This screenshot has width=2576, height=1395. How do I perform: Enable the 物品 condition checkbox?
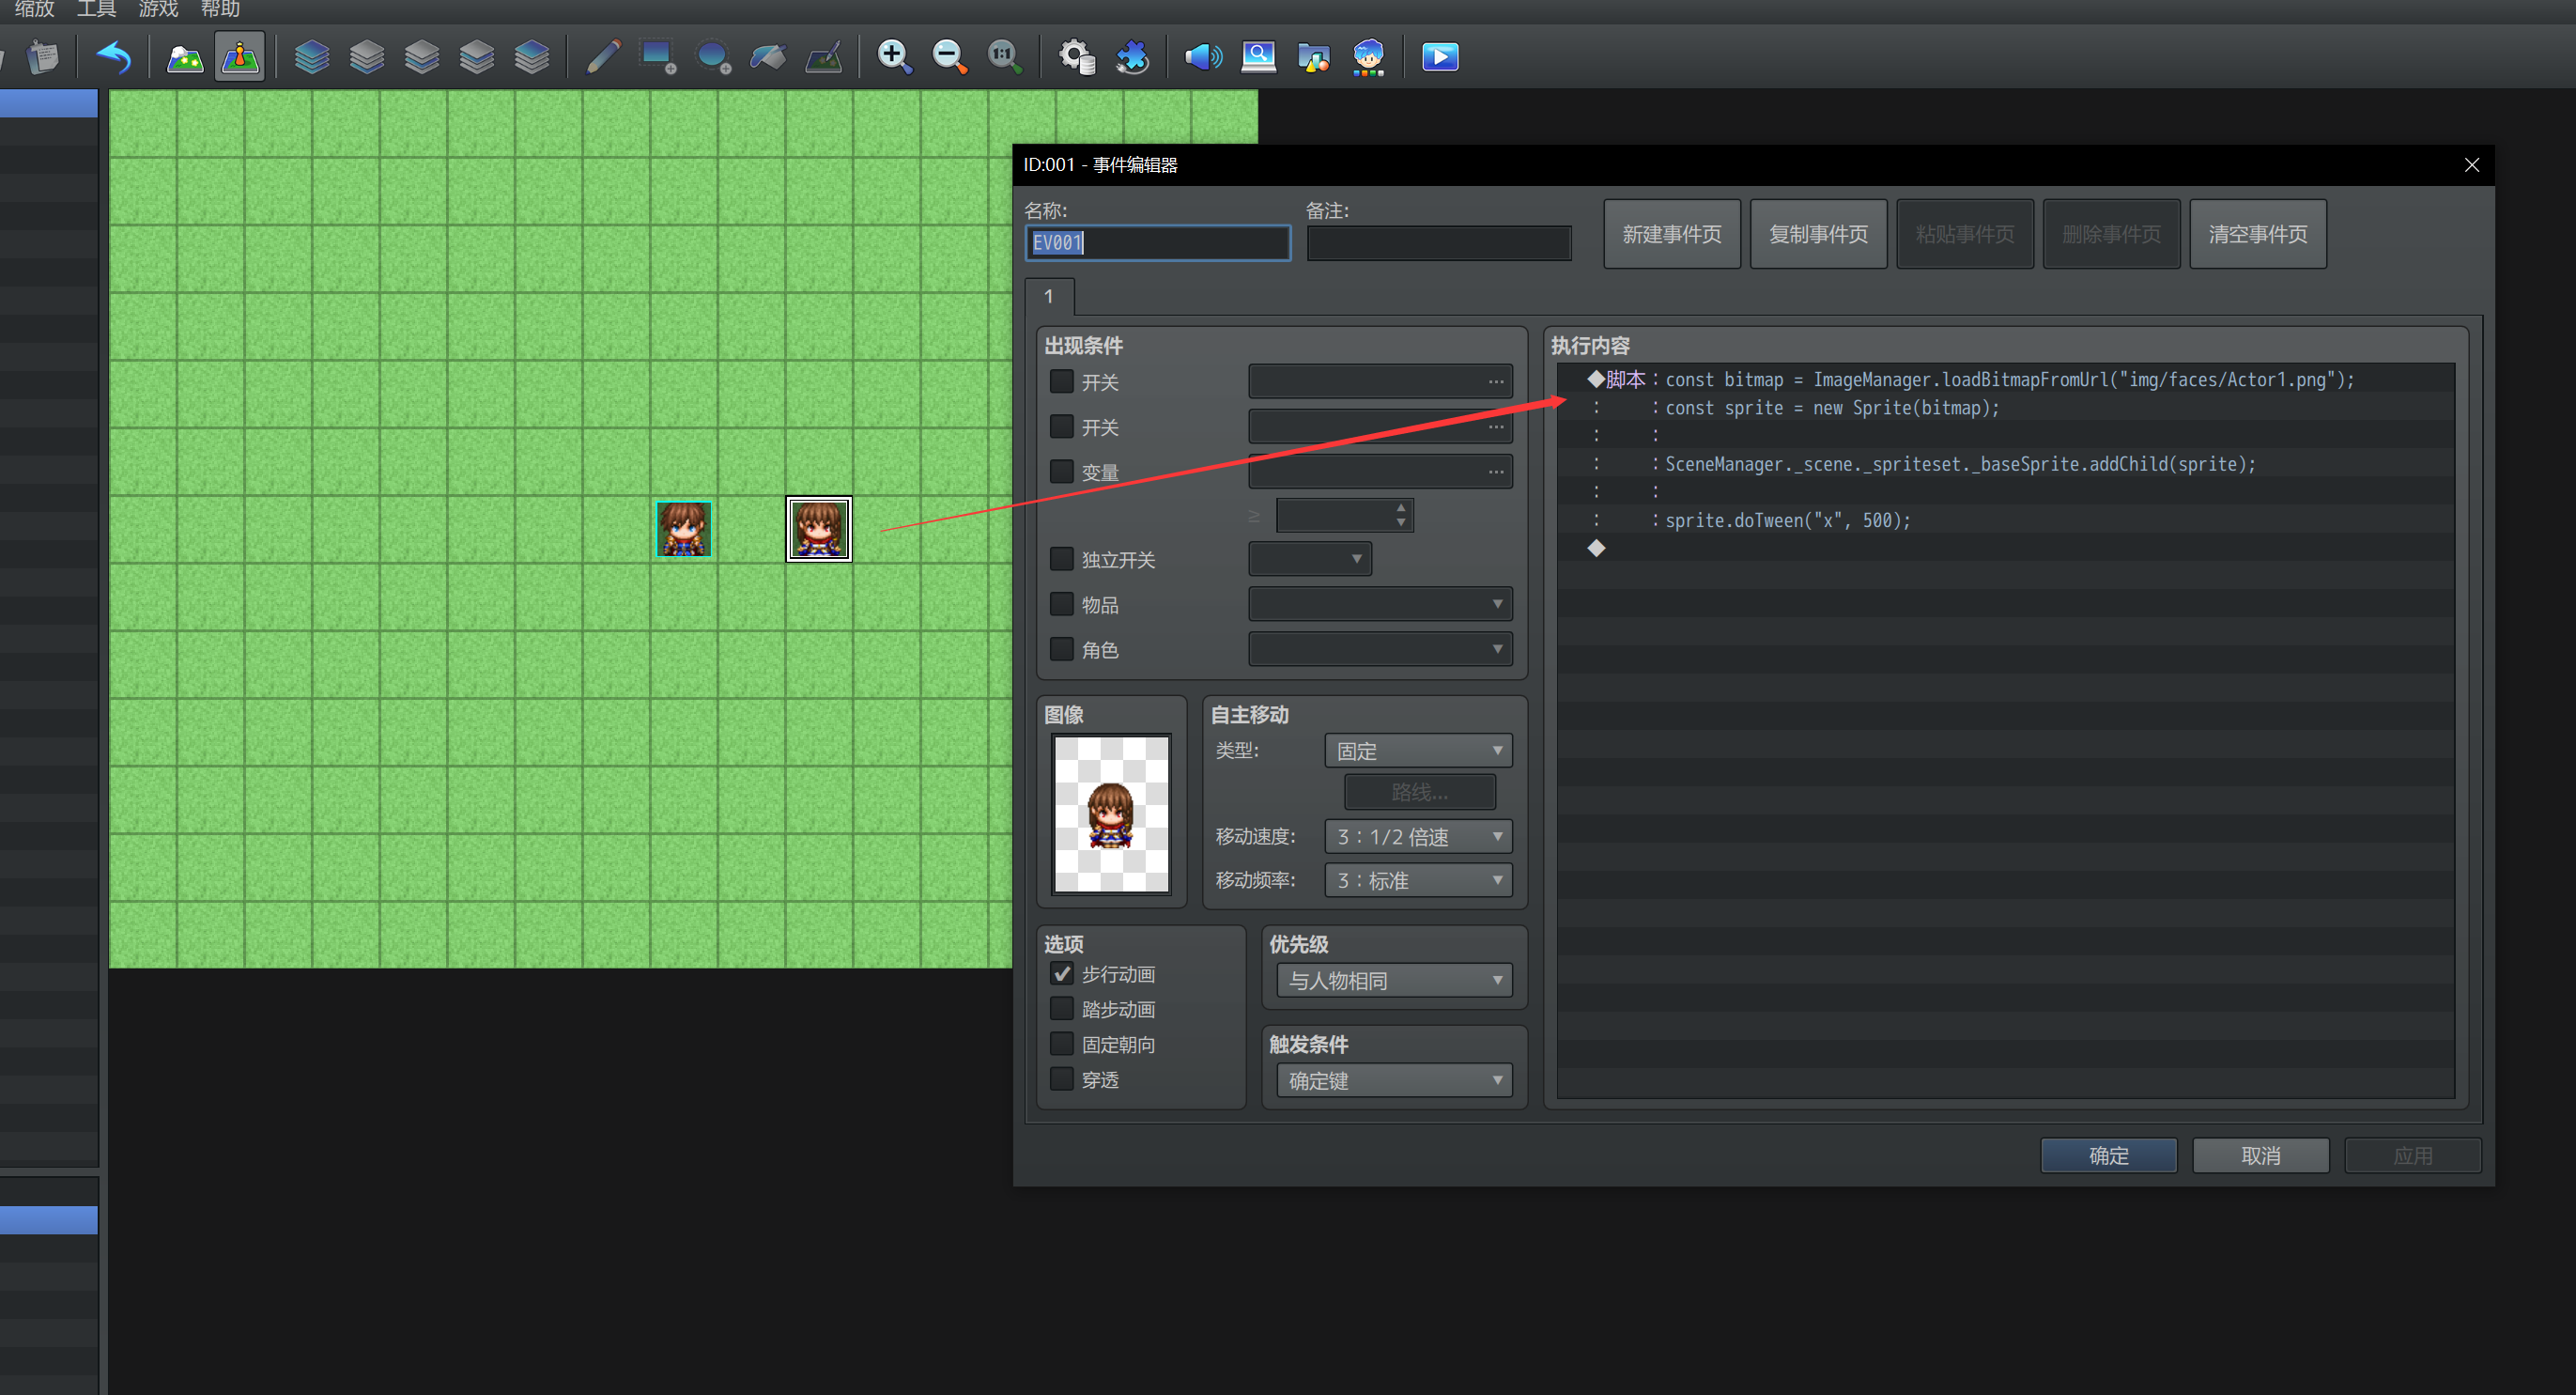[x=1061, y=604]
